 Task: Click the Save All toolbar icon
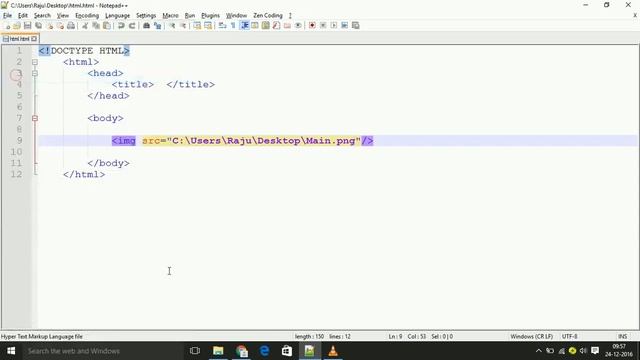point(38,25)
